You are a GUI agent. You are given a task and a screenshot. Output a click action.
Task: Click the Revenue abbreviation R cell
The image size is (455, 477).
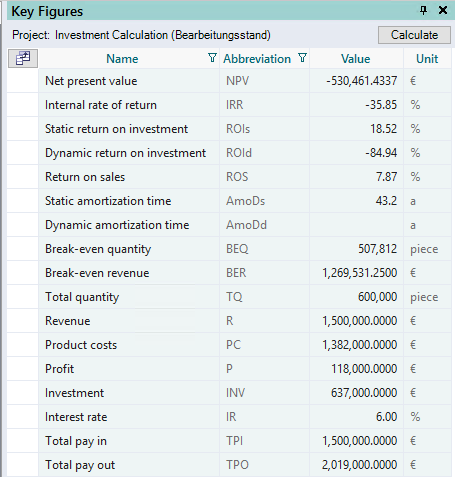pyautogui.click(x=264, y=321)
